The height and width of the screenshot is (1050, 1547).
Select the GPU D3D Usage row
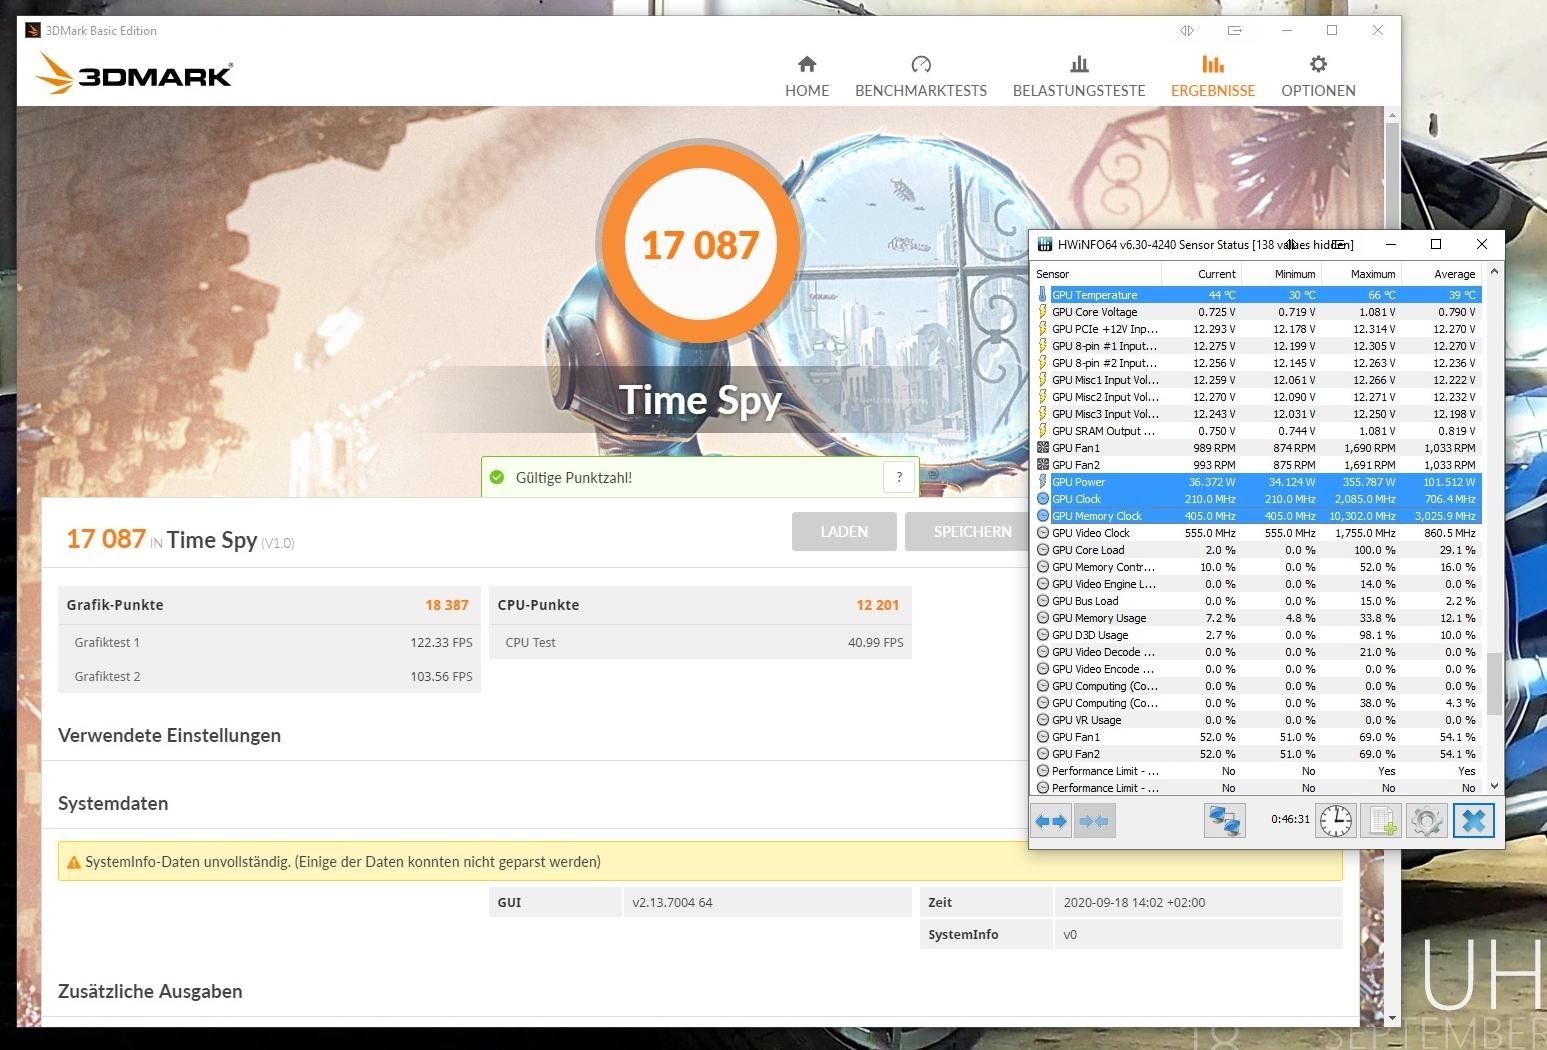1257,635
